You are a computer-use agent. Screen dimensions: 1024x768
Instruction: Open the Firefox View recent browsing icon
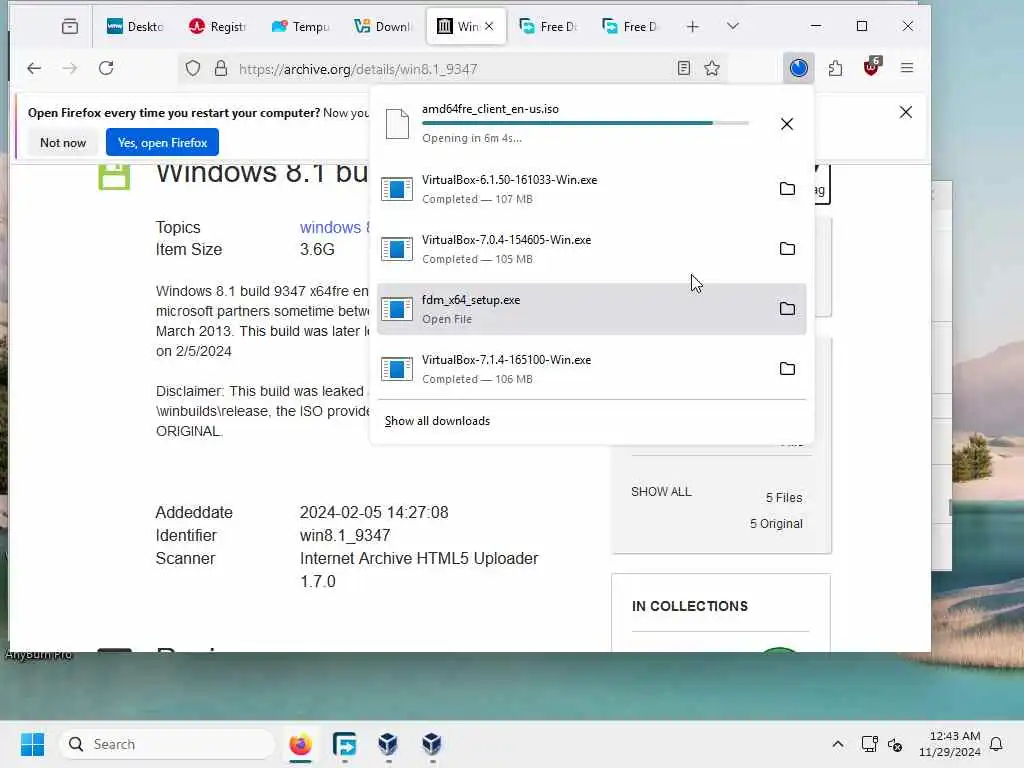[x=70, y=26]
